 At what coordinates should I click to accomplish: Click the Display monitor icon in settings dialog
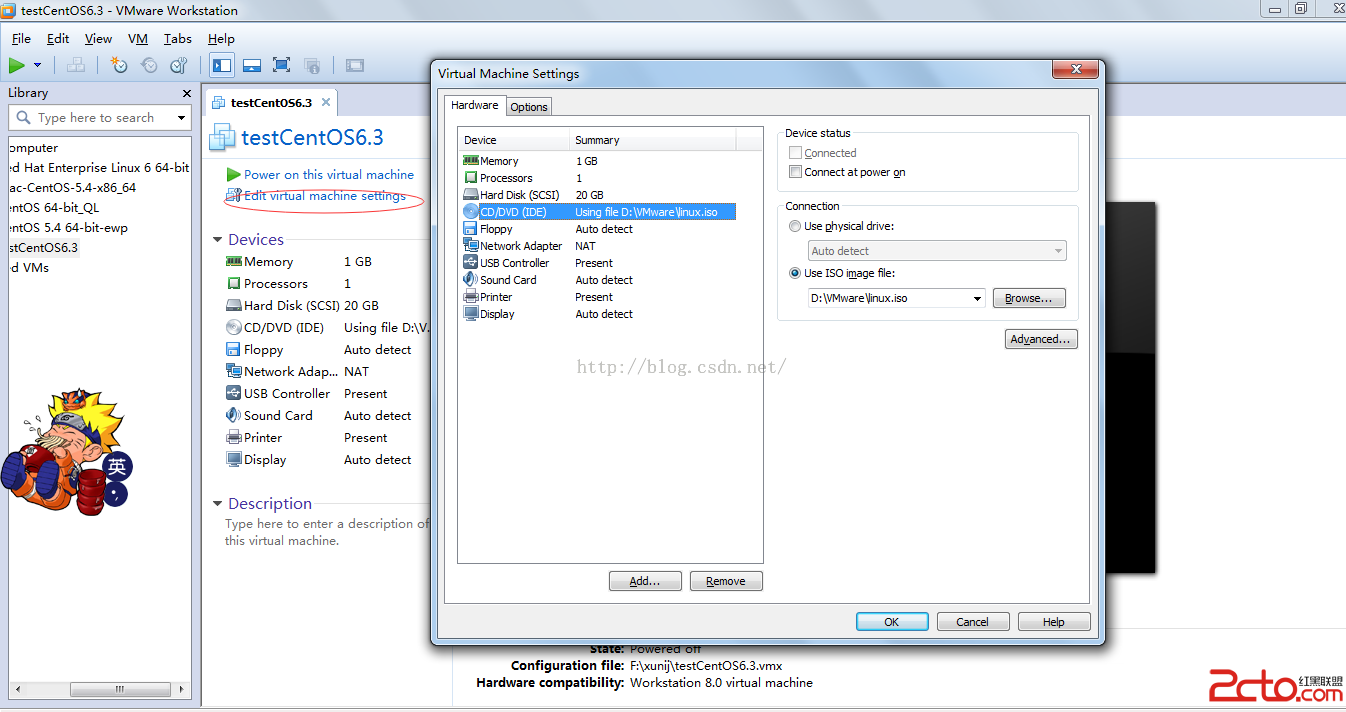click(x=470, y=314)
